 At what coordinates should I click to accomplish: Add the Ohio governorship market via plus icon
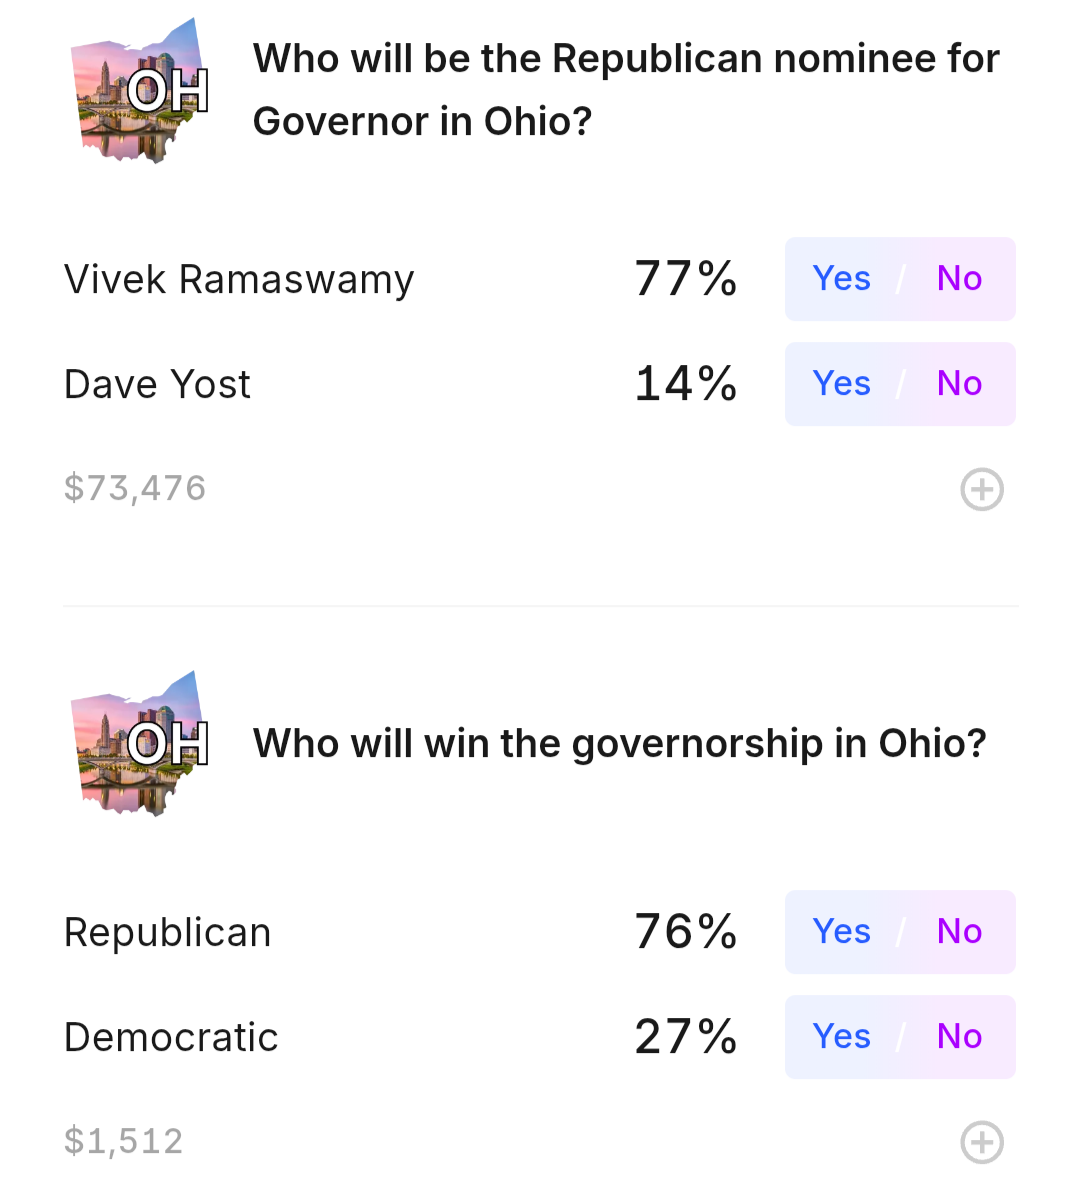coord(982,1142)
